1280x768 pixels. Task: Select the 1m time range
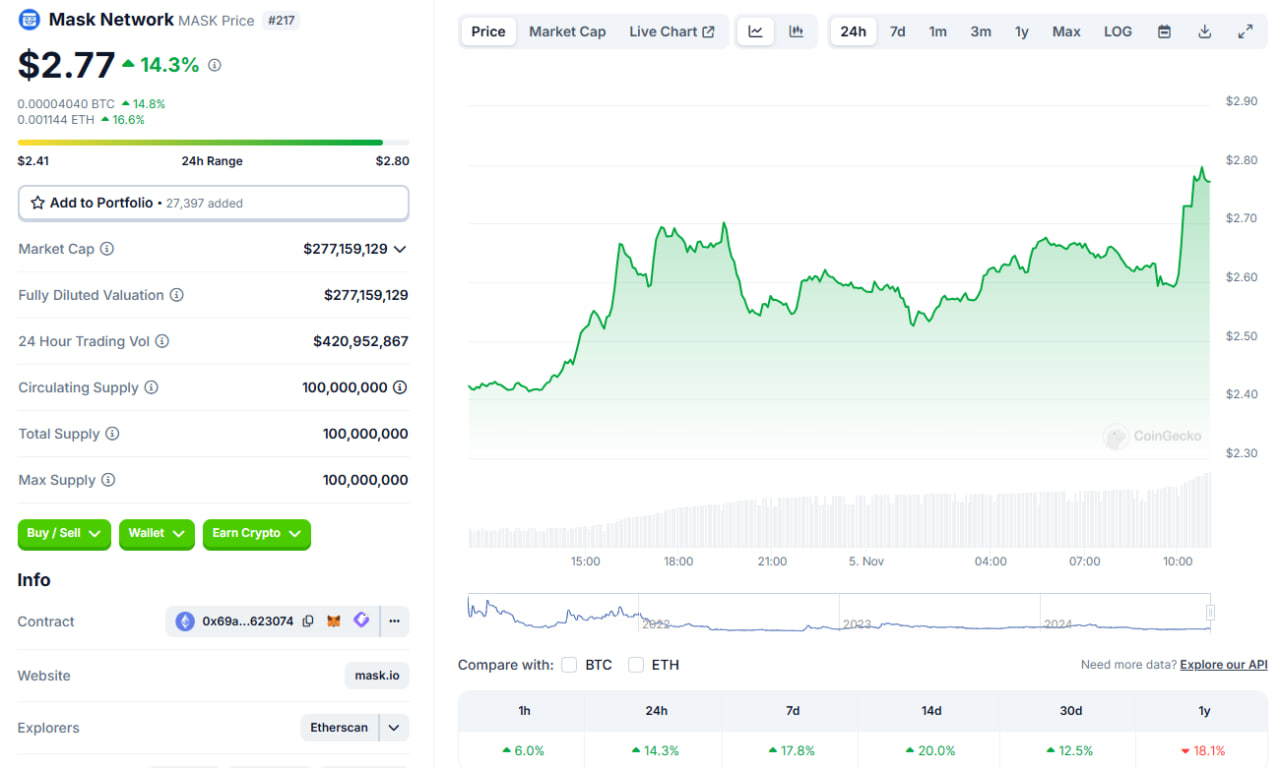tap(938, 31)
